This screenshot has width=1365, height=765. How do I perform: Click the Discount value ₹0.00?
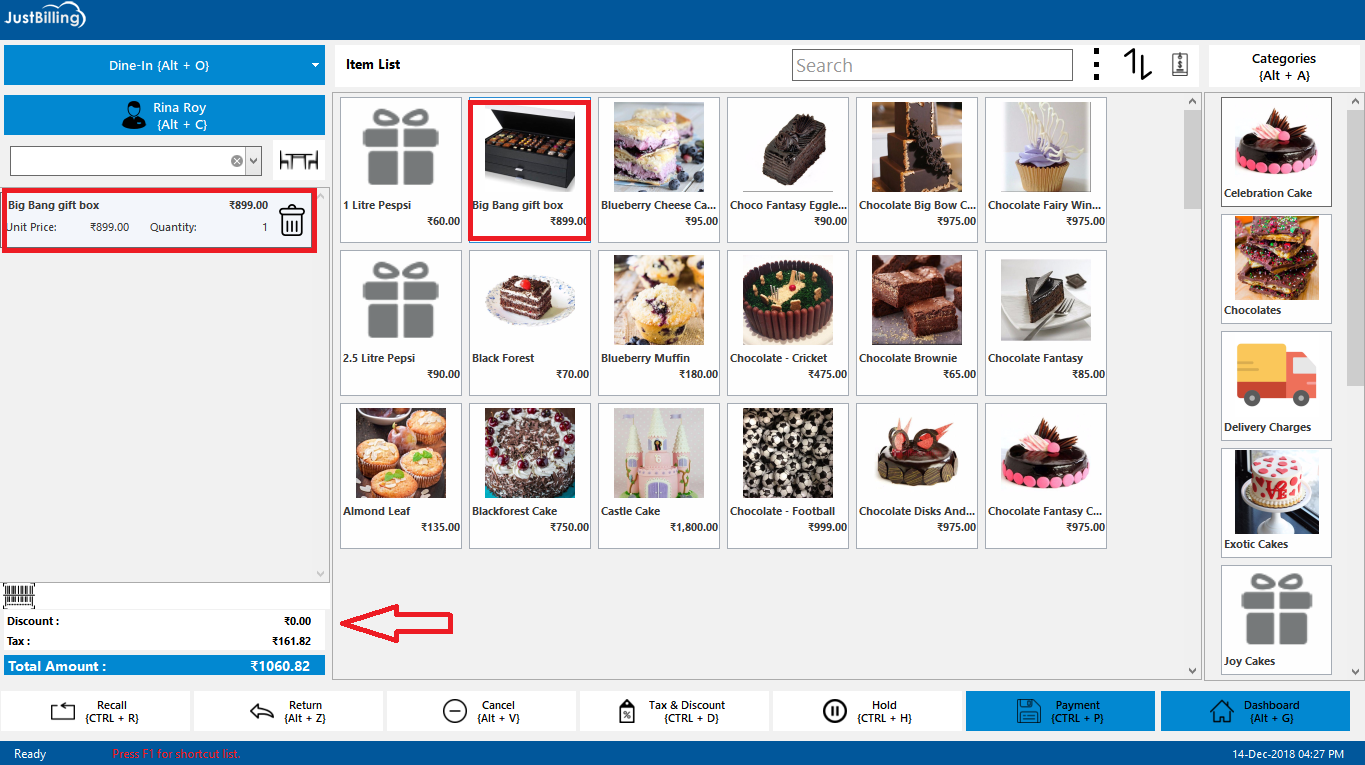(x=297, y=621)
